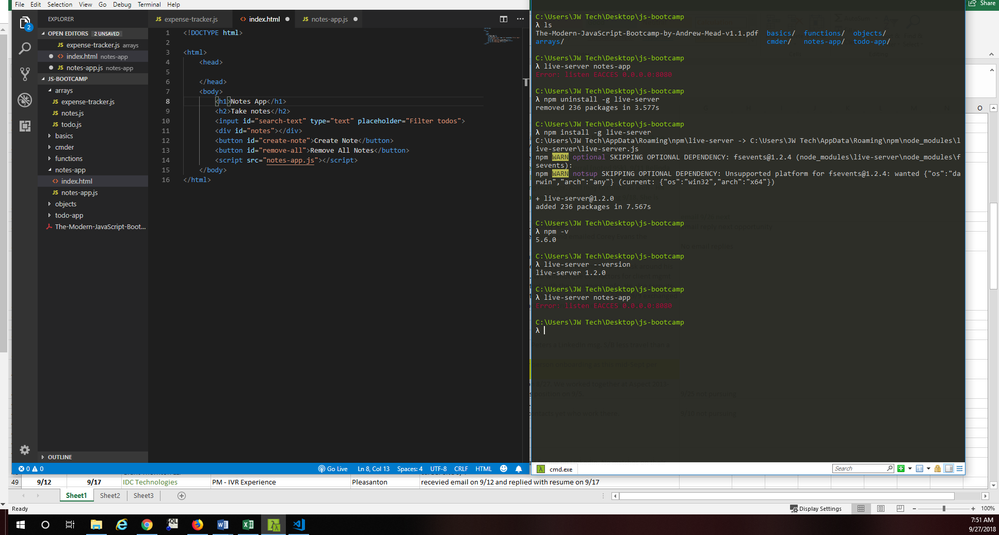This screenshot has width=999, height=535.
Task: Click the Excel zoom out minus button
Action: [915, 508]
